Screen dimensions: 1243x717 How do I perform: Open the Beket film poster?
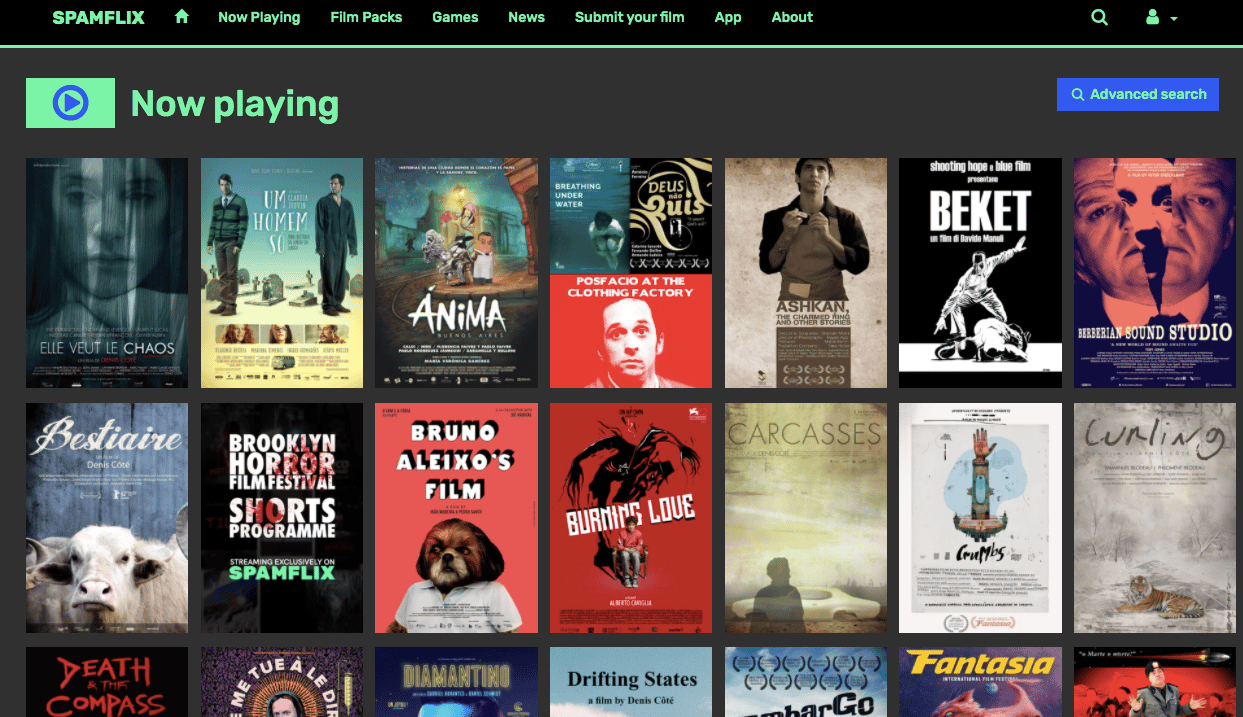click(980, 273)
